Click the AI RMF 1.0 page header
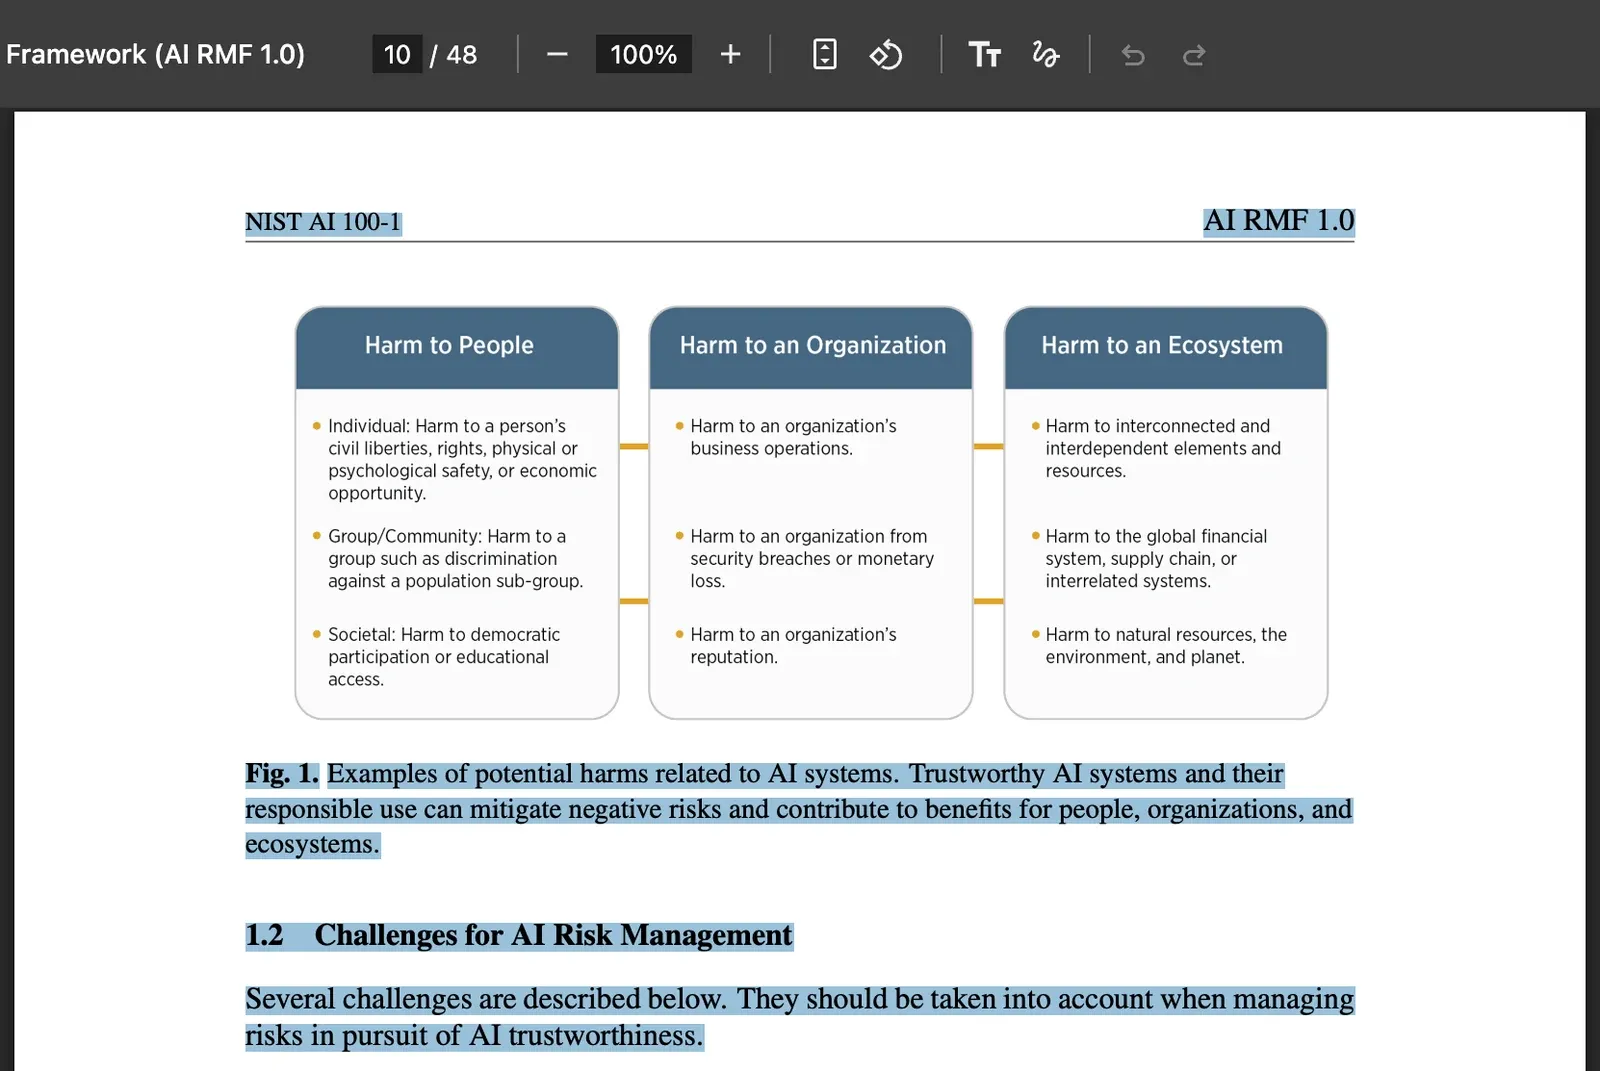The image size is (1600, 1071). tap(1278, 220)
